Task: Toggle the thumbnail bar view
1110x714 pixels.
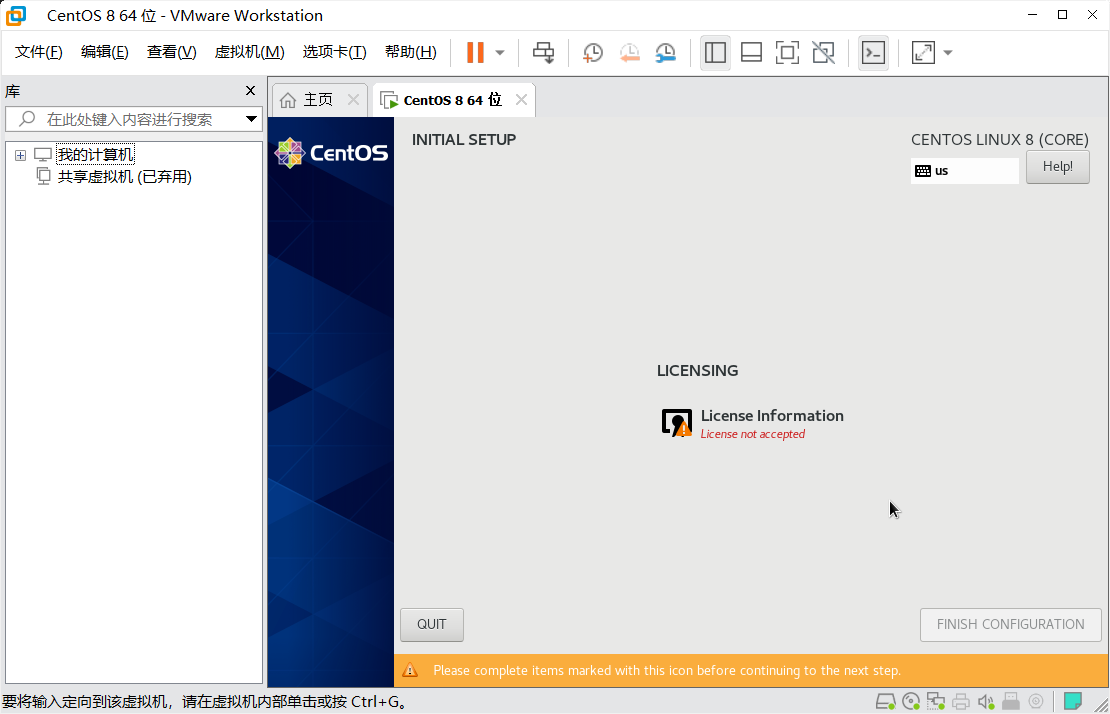Action: (751, 52)
